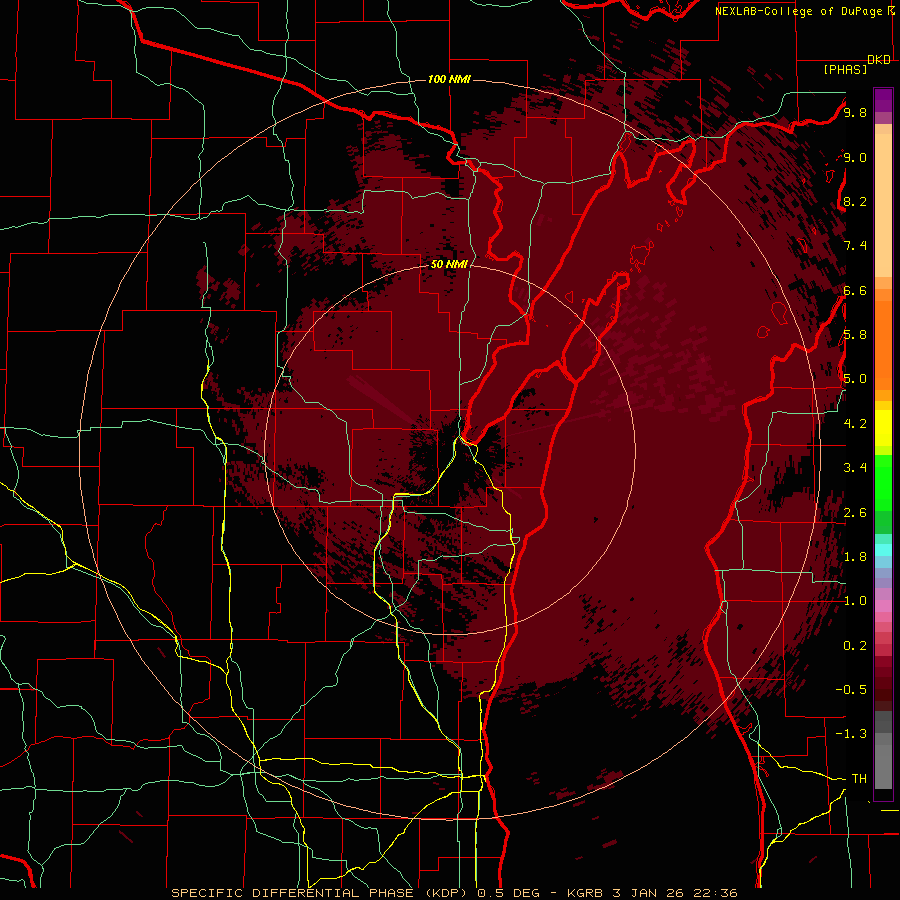The height and width of the screenshot is (900, 900).
Task: Click the 7.4 scale value
Action: coord(855,246)
